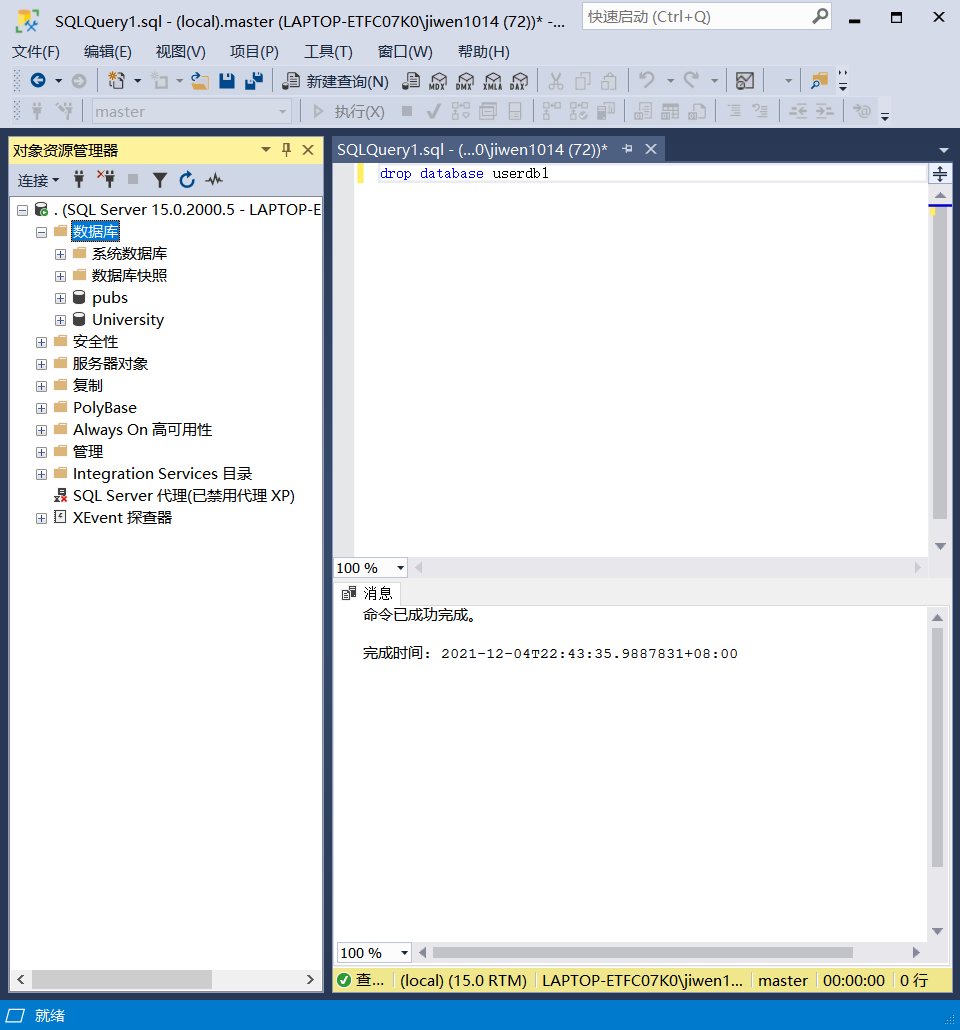This screenshot has height=1030, width=960.
Task: Expand the University database node
Action: click(60, 321)
